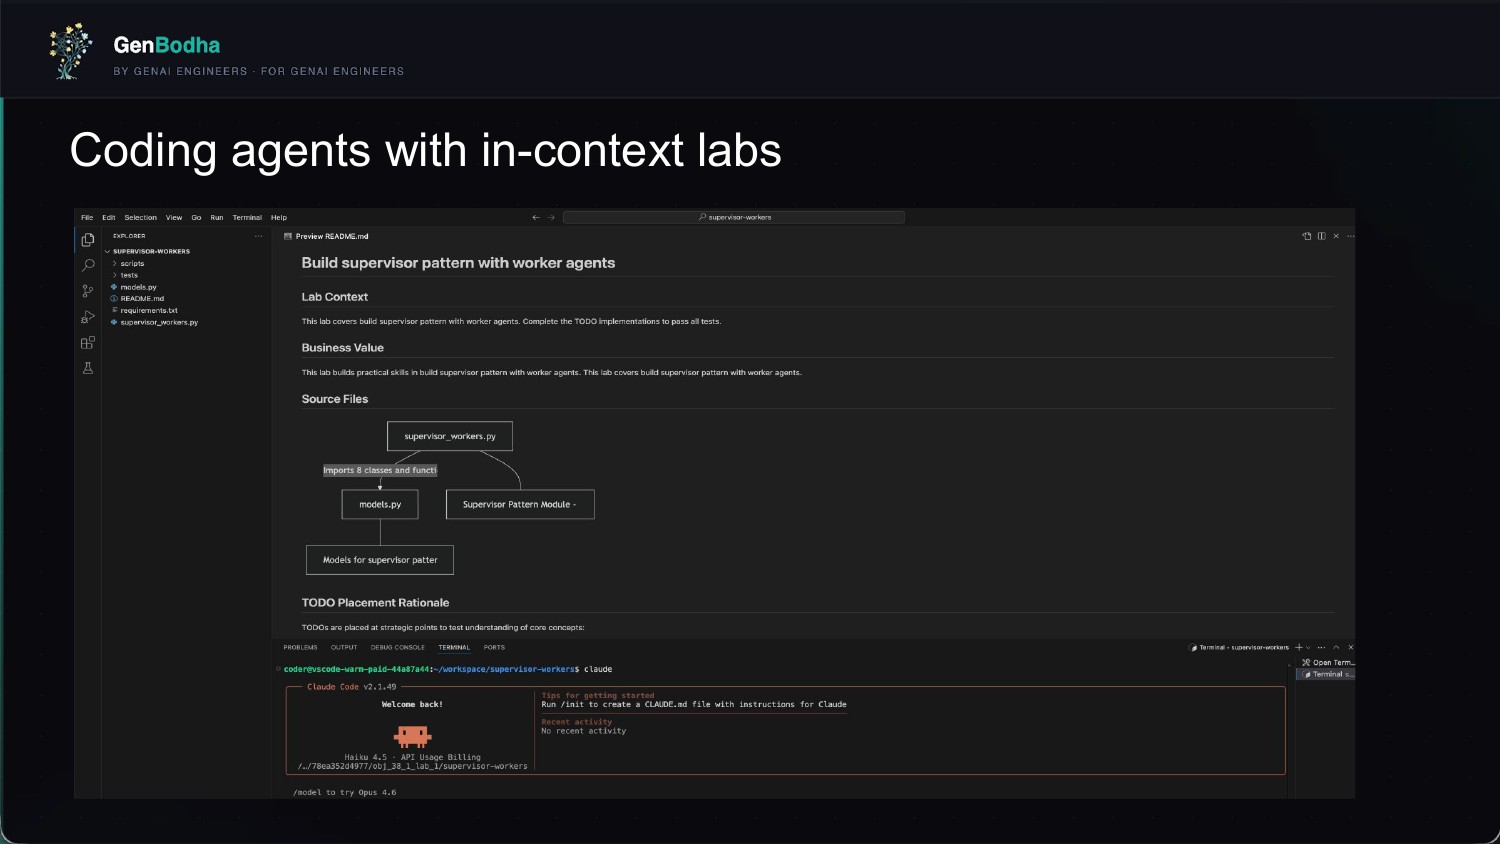The width and height of the screenshot is (1500, 844).
Task: Open the Testing flask icon view
Action: click(88, 368)
